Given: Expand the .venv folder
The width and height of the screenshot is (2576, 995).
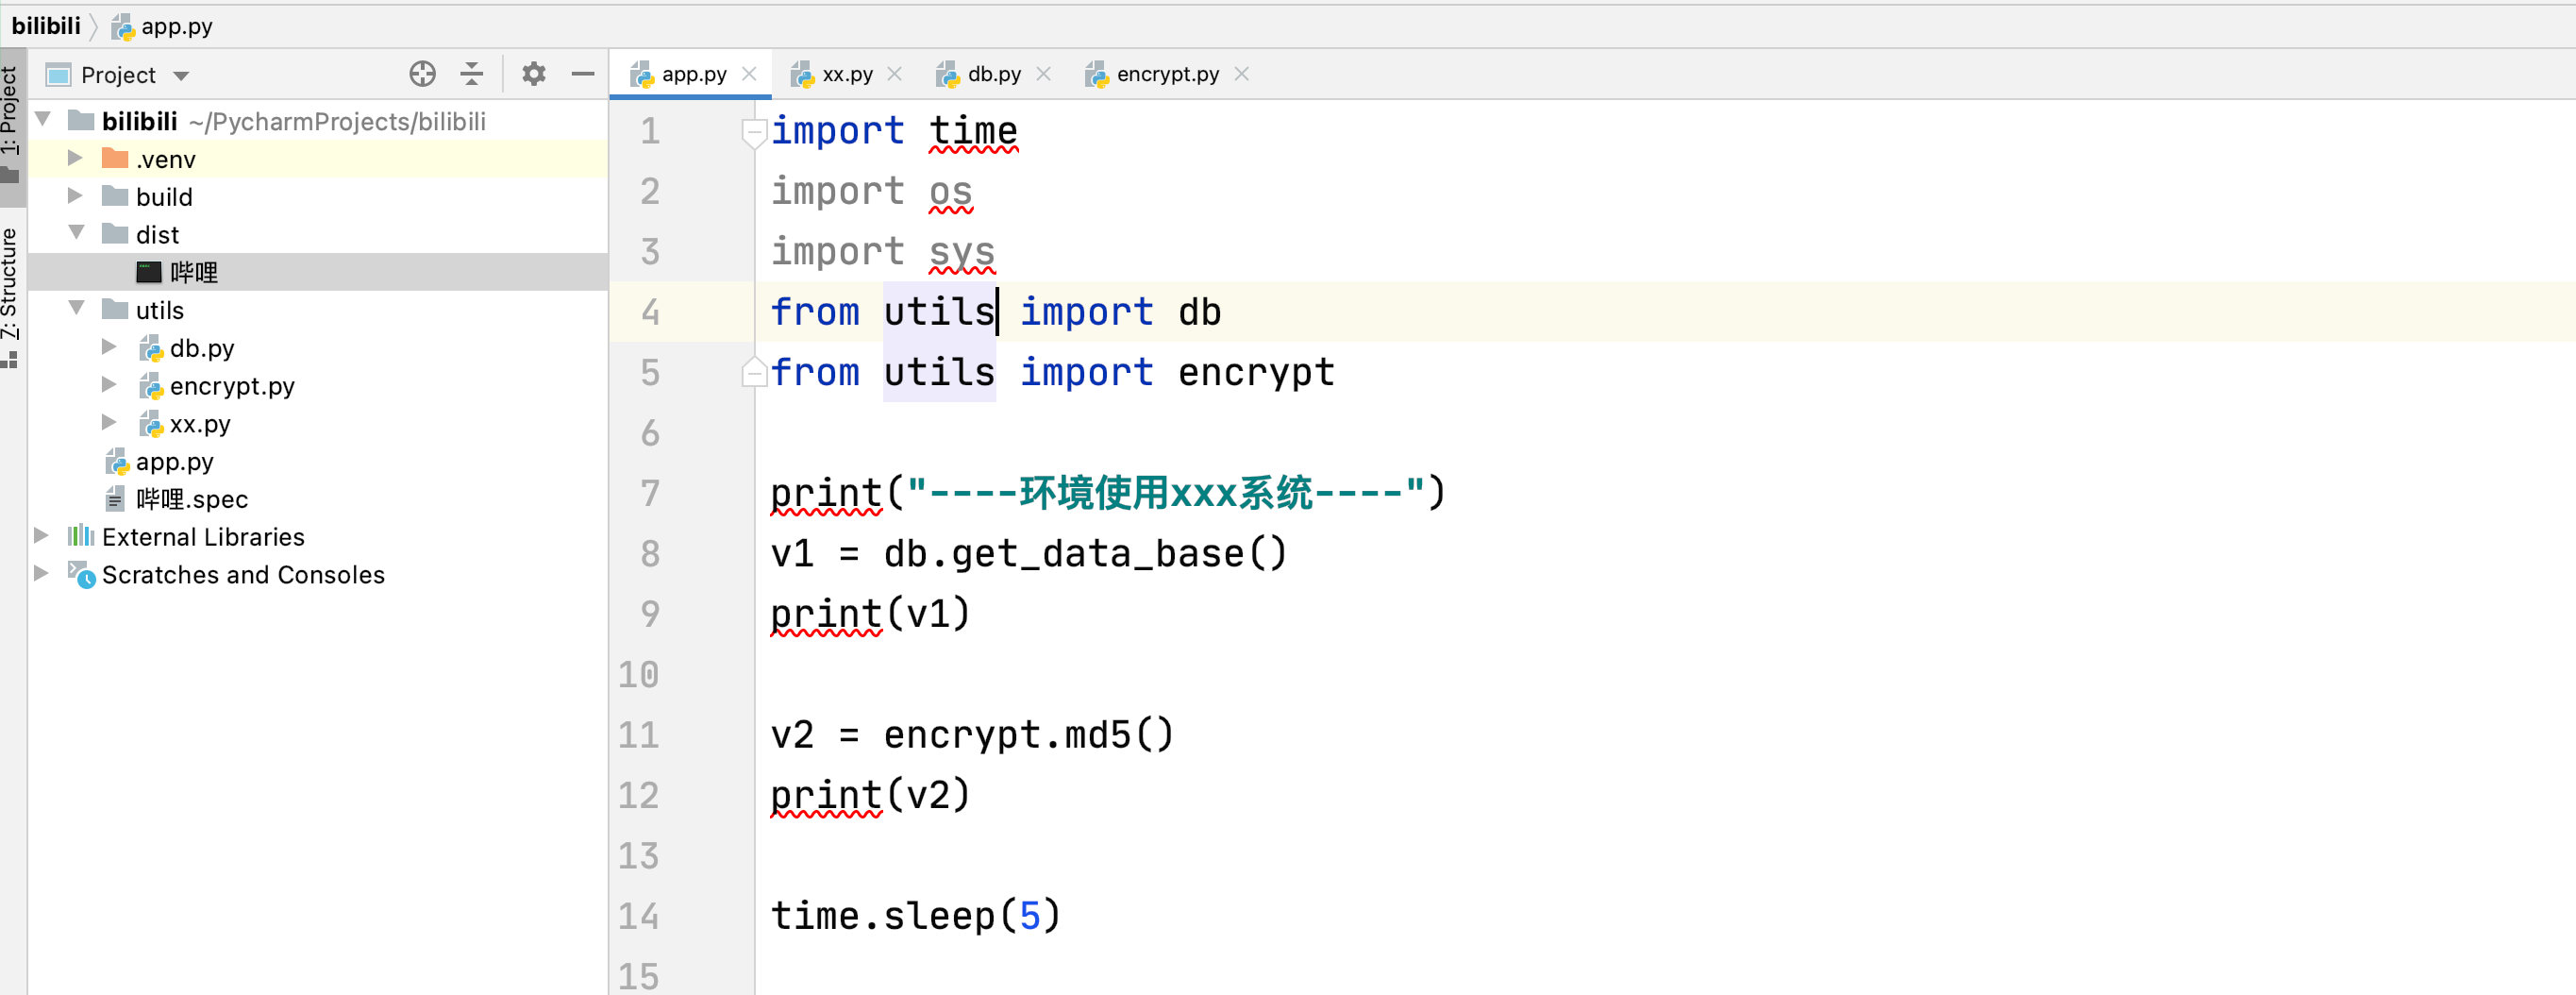Looking at the screenshot, I should point(75,158).
